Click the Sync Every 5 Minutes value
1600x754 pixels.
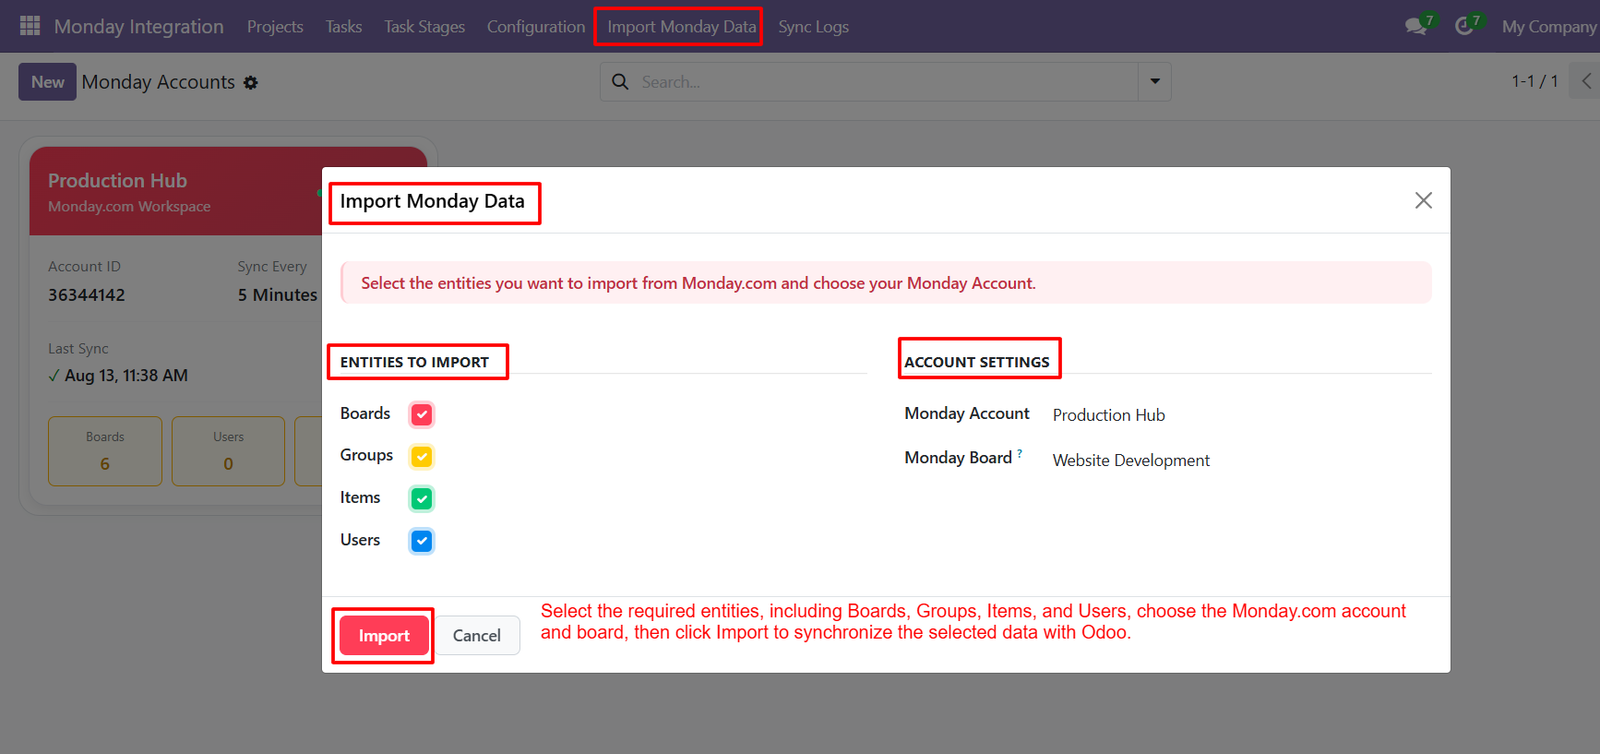(x=277, y=295)
